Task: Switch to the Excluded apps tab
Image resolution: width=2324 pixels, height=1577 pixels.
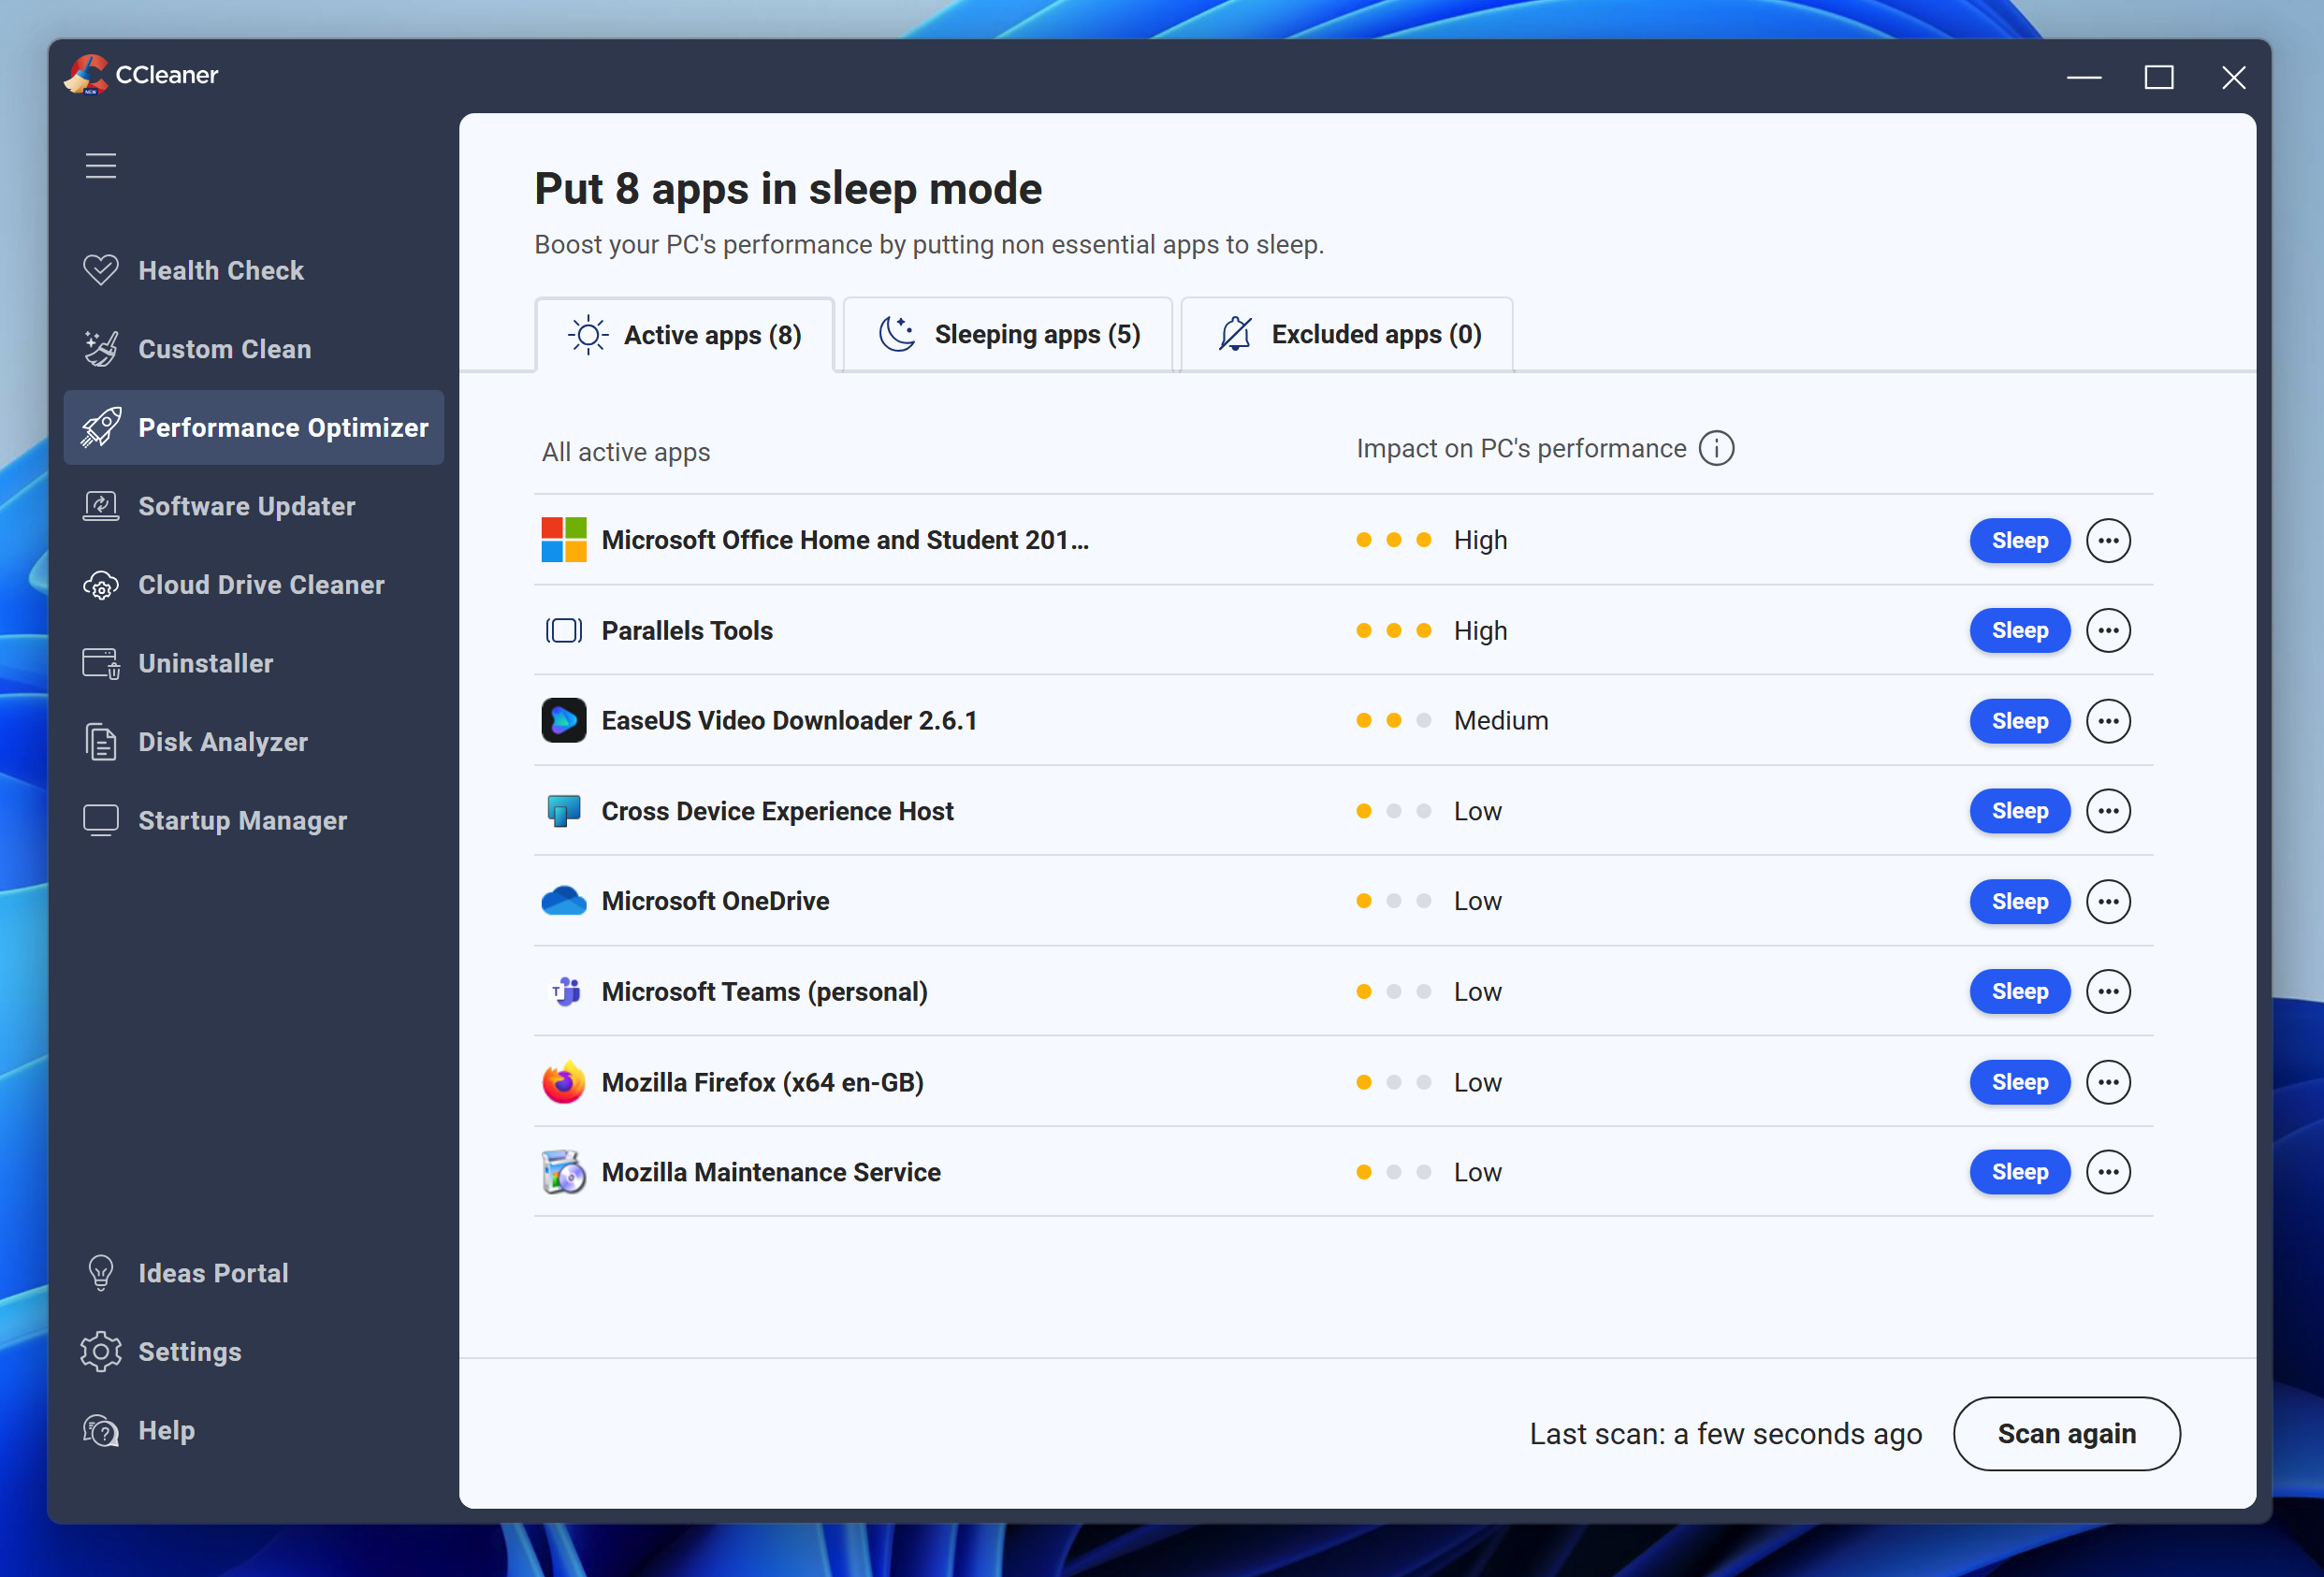Action: (1347, 335)
